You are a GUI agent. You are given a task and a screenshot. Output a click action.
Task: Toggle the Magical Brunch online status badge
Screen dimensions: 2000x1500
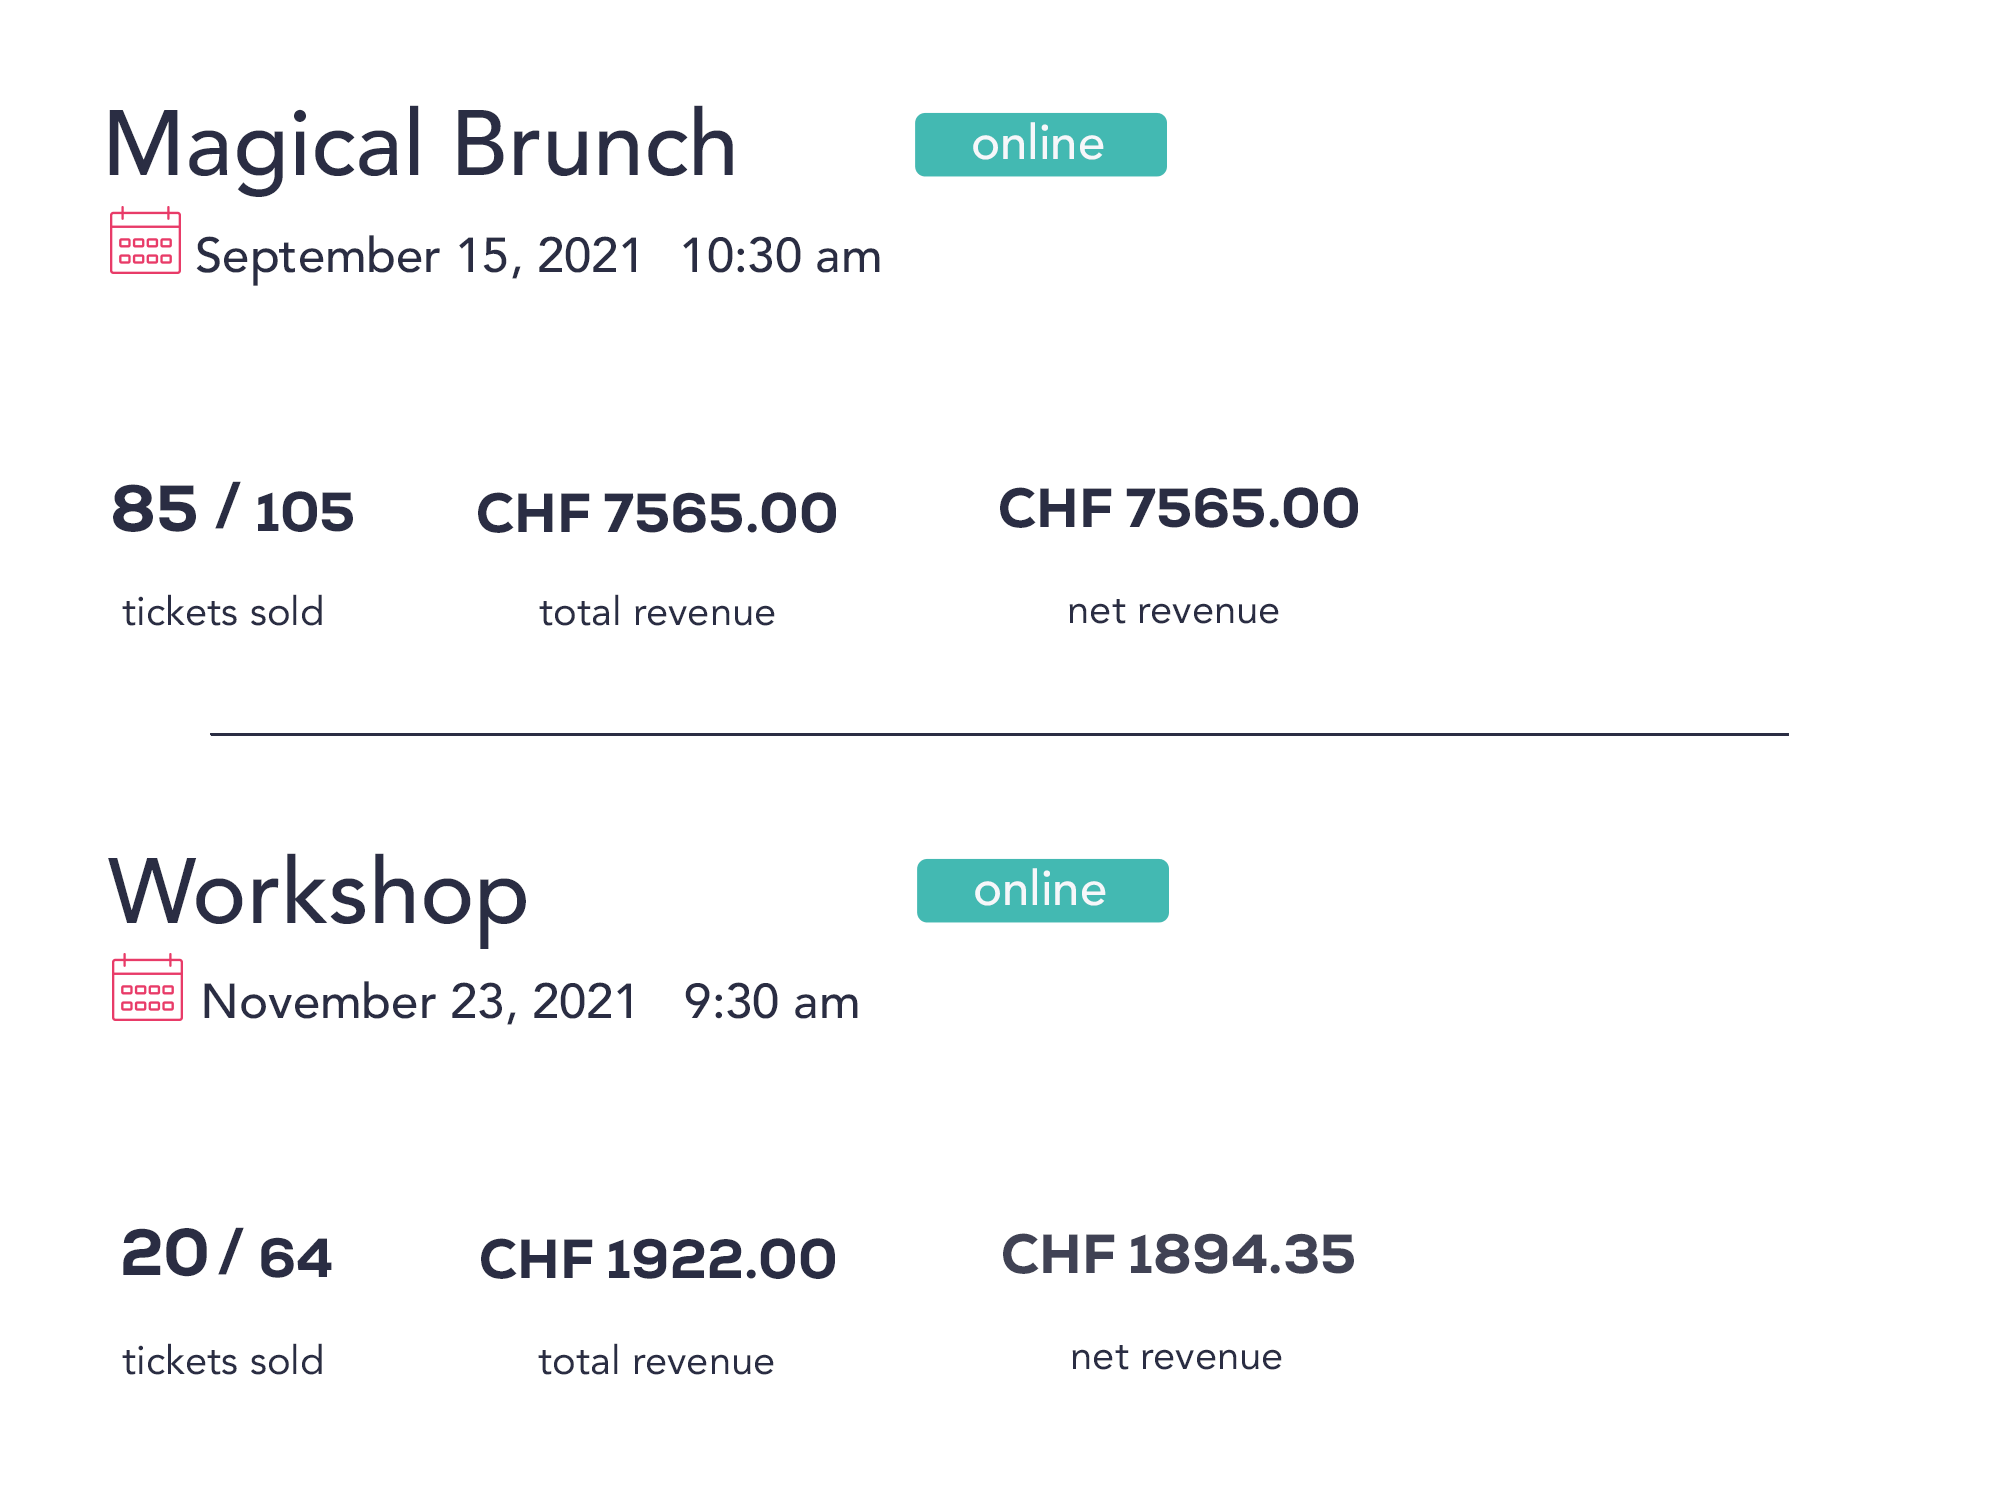1040,145
